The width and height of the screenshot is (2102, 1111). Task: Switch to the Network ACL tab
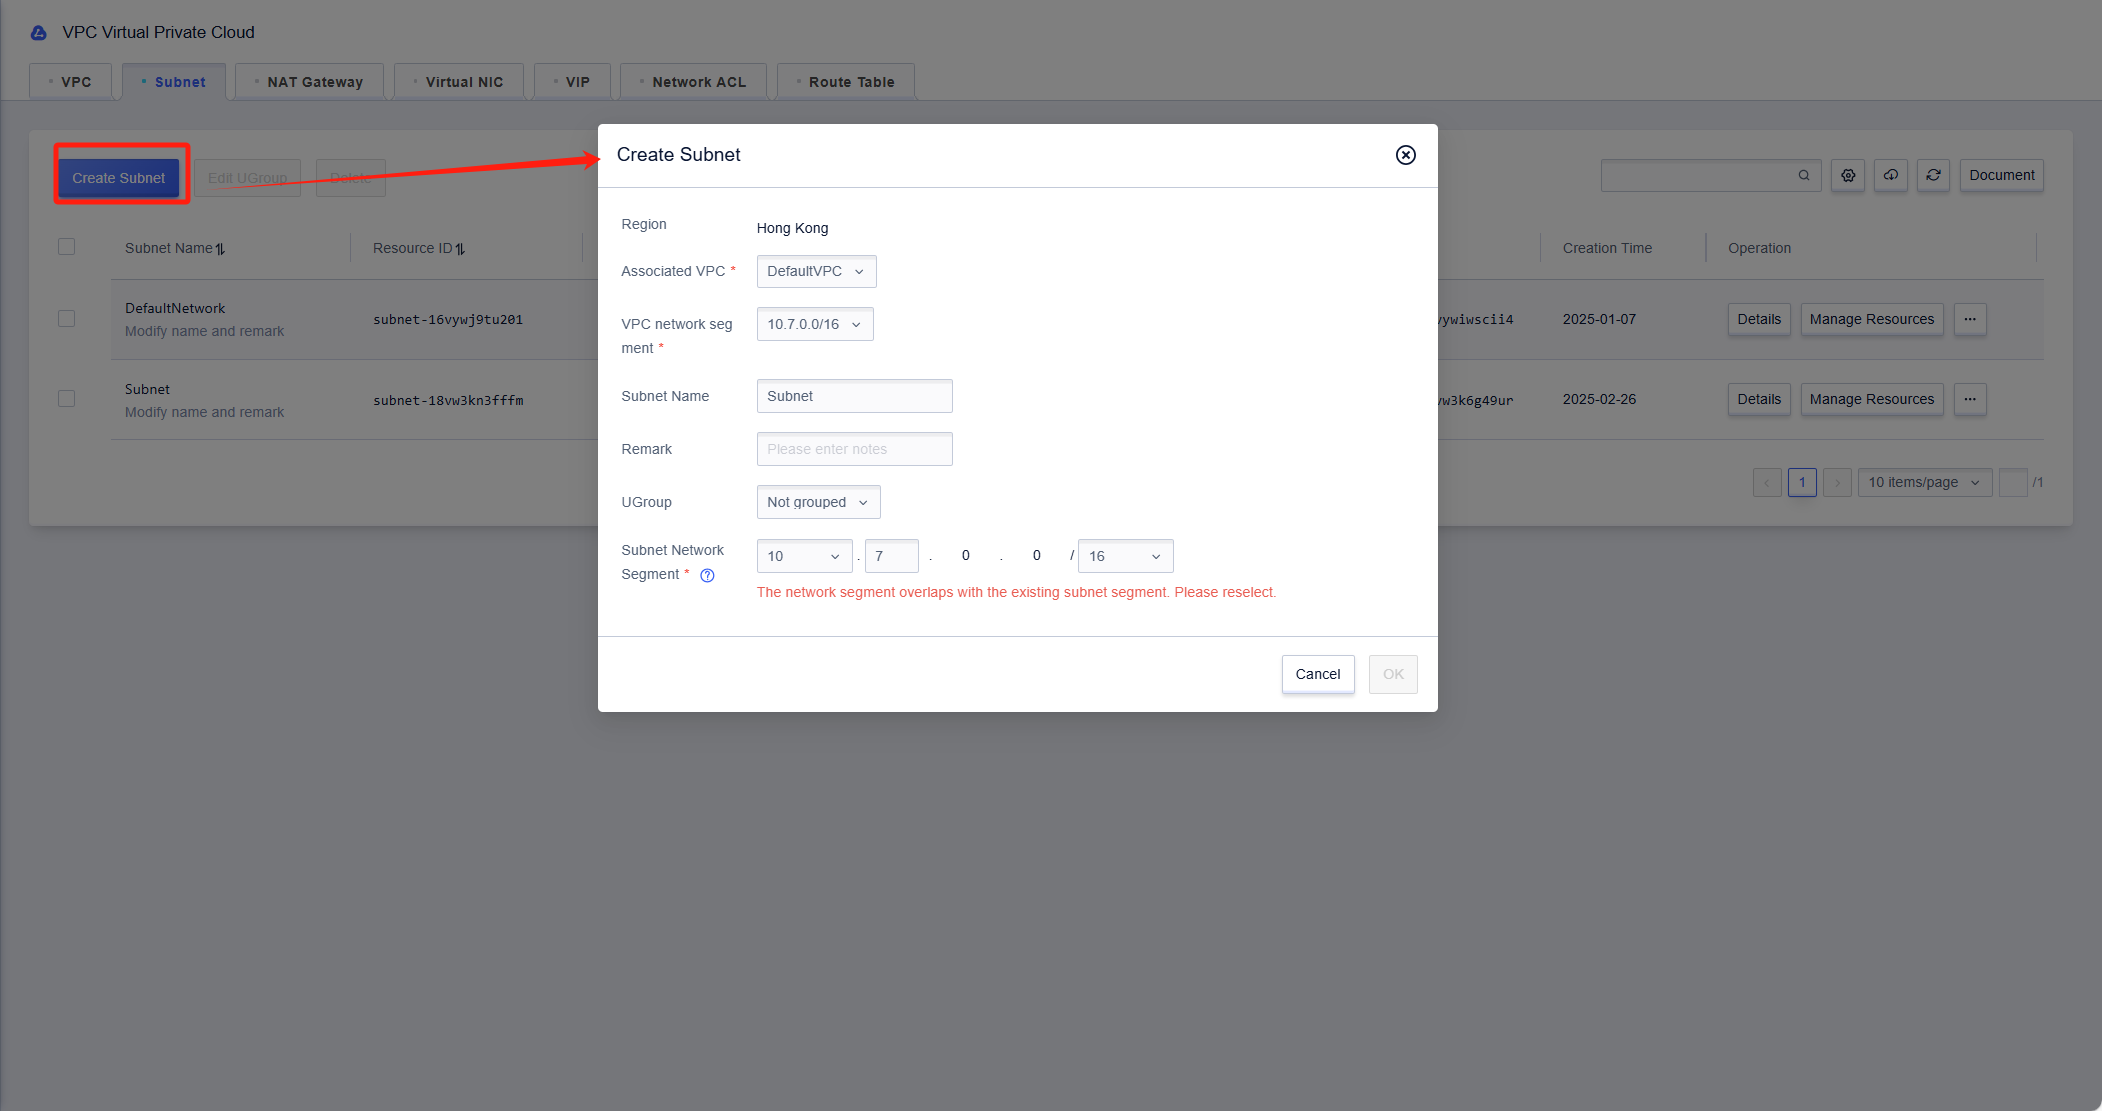point(693,82)
